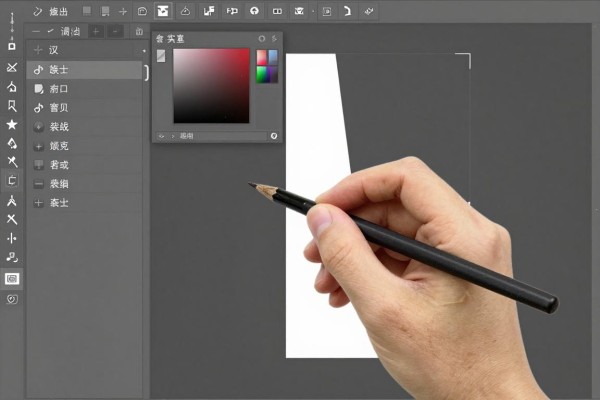Click the input bar at color panel bottom
Screen dimensions: 600x400
211,136
